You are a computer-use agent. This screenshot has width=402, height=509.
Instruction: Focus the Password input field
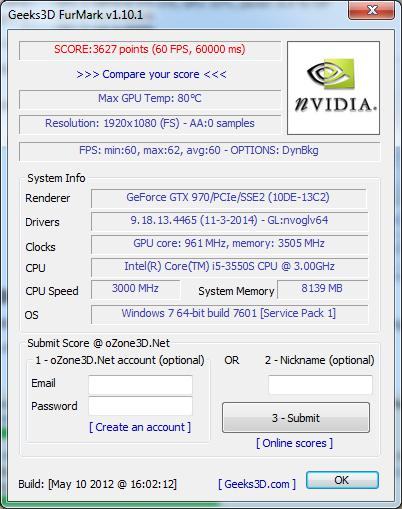click(140, 406)
